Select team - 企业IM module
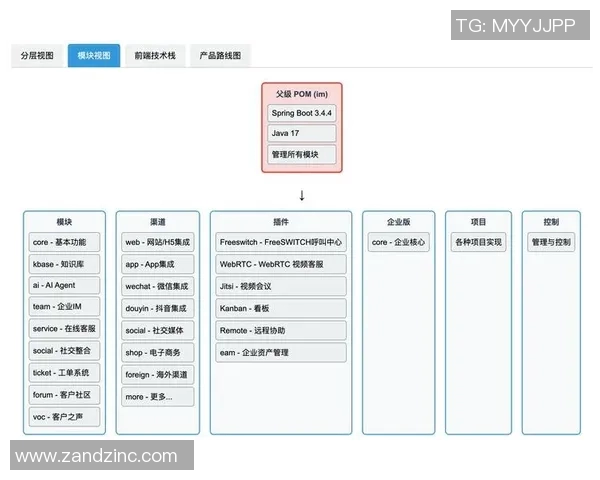The image size is (600, 480). click(64, 307)
